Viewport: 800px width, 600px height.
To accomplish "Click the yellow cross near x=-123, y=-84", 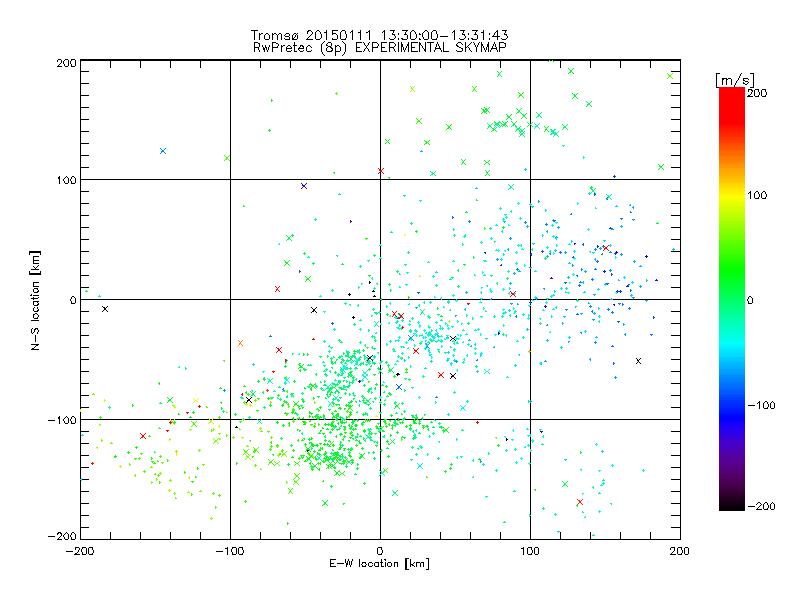I will (196, 401).
